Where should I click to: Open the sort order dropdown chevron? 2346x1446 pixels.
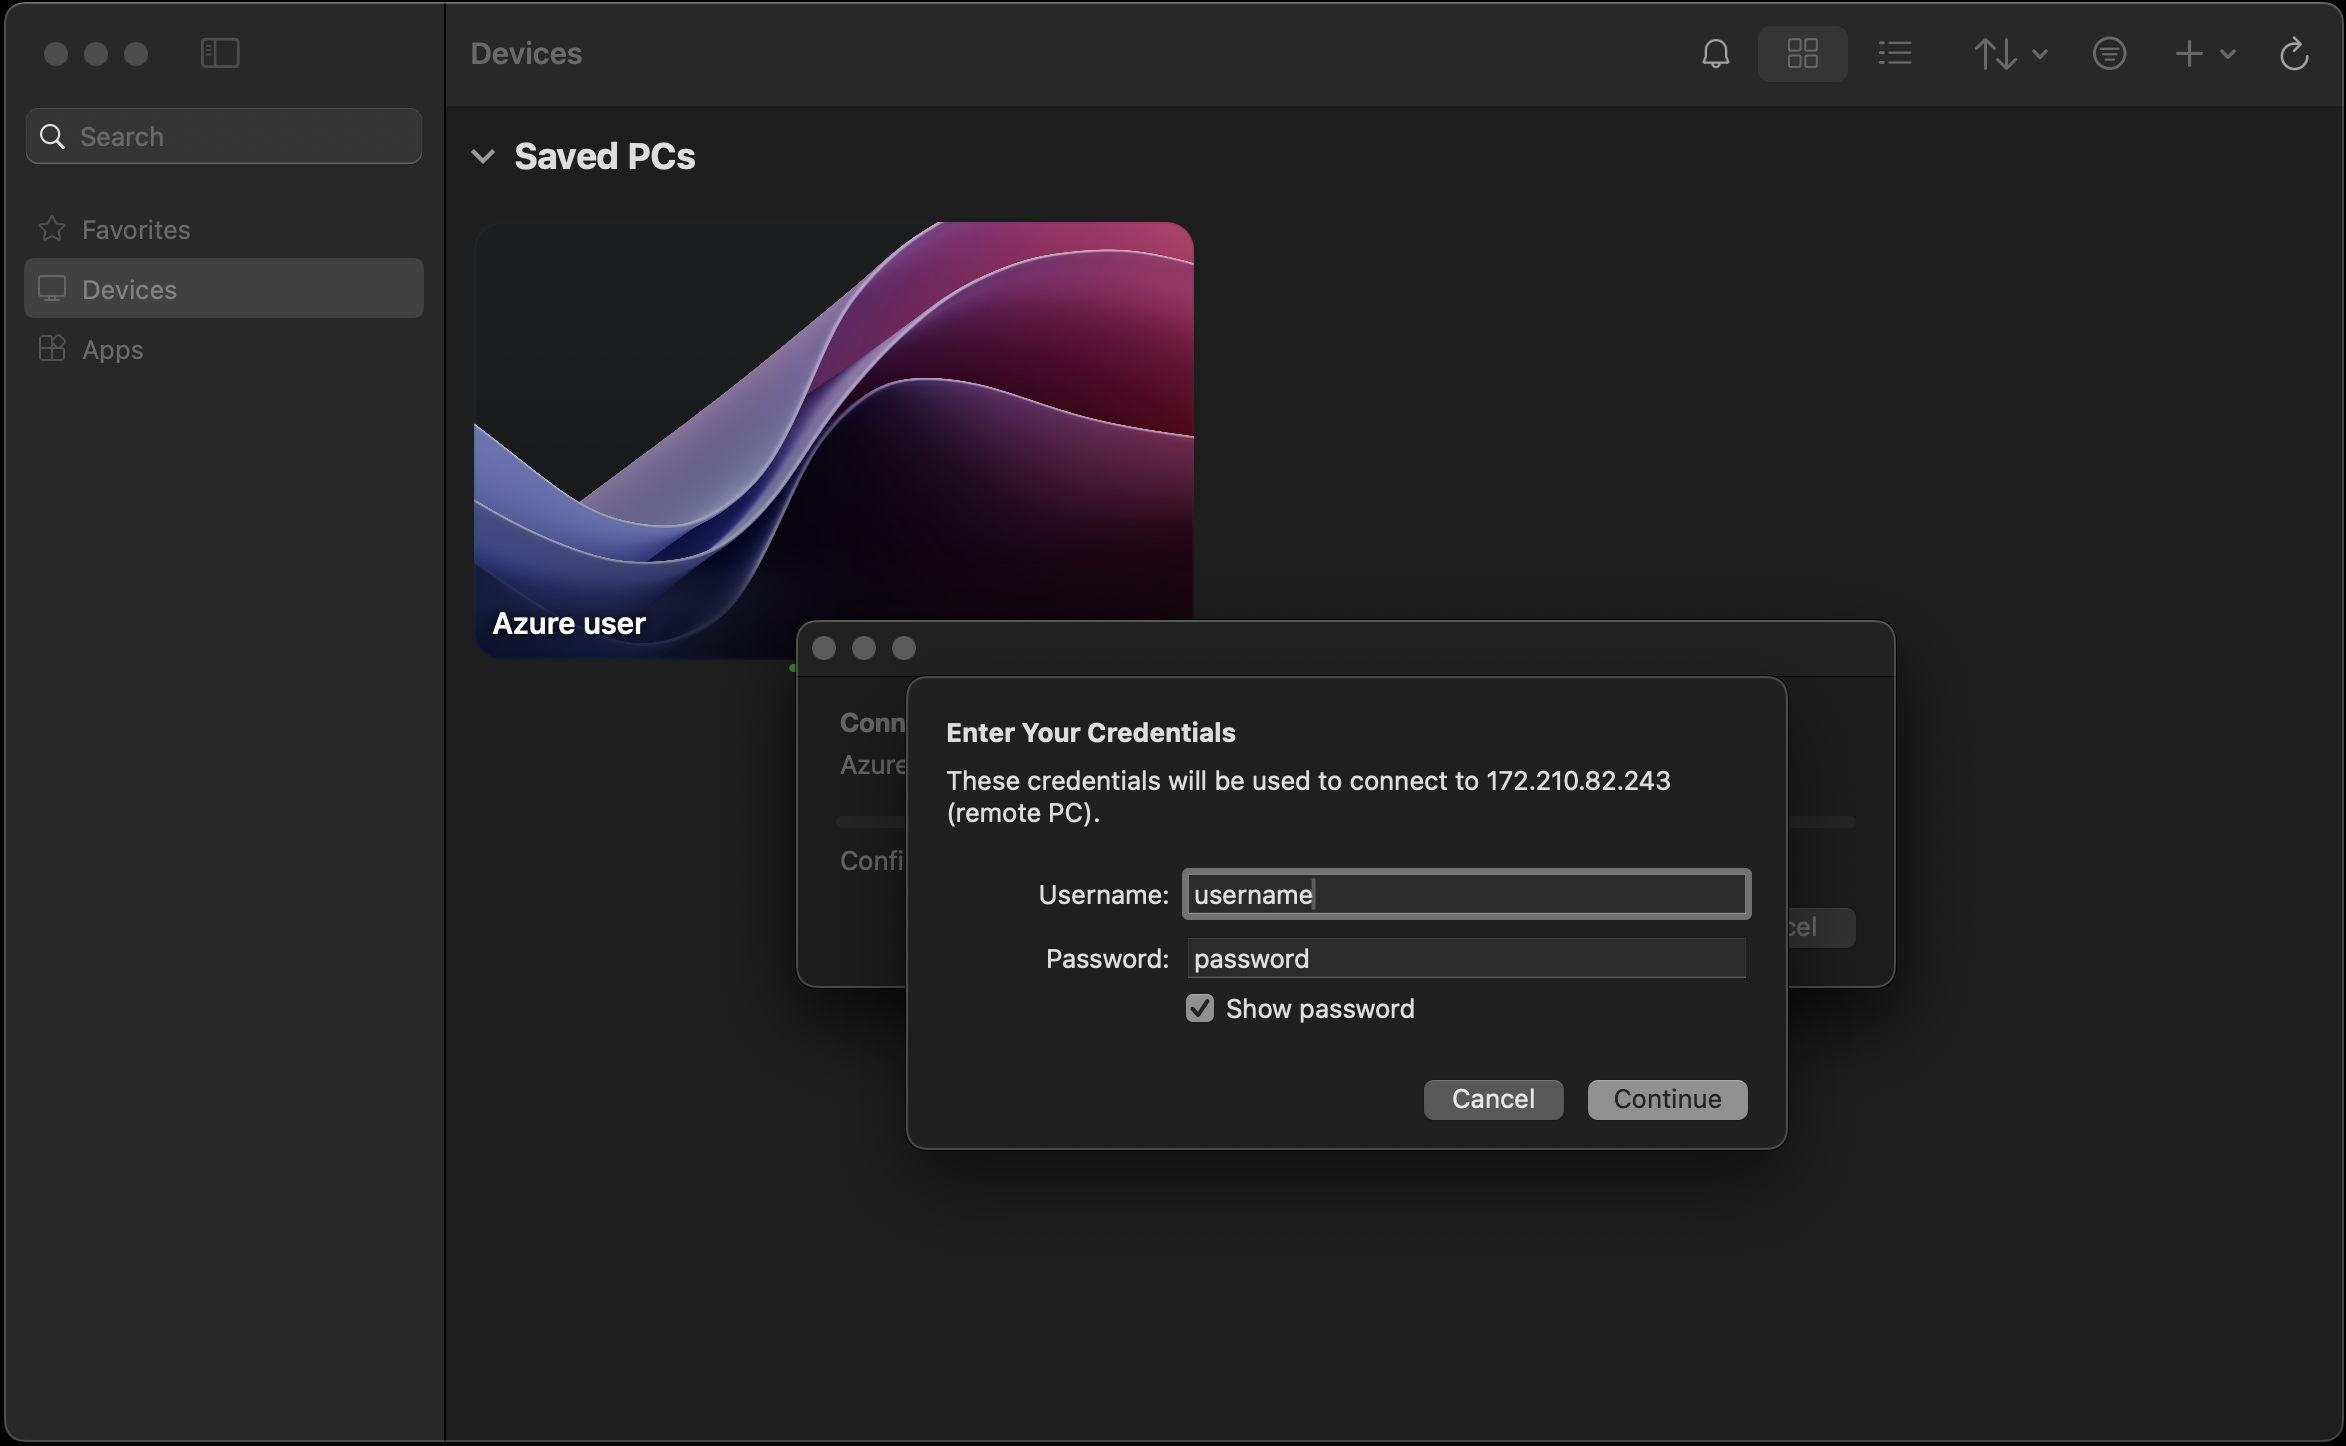coord(2041,54)
